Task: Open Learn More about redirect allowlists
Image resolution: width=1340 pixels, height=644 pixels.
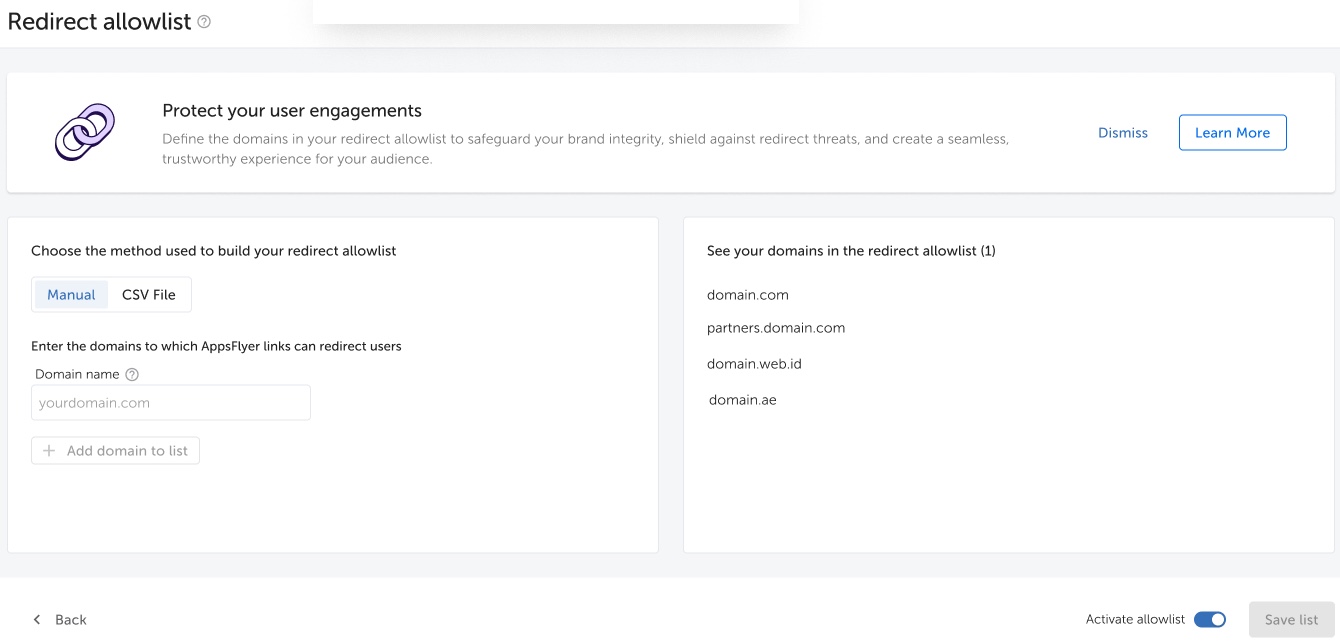Action: point(1232,132)
